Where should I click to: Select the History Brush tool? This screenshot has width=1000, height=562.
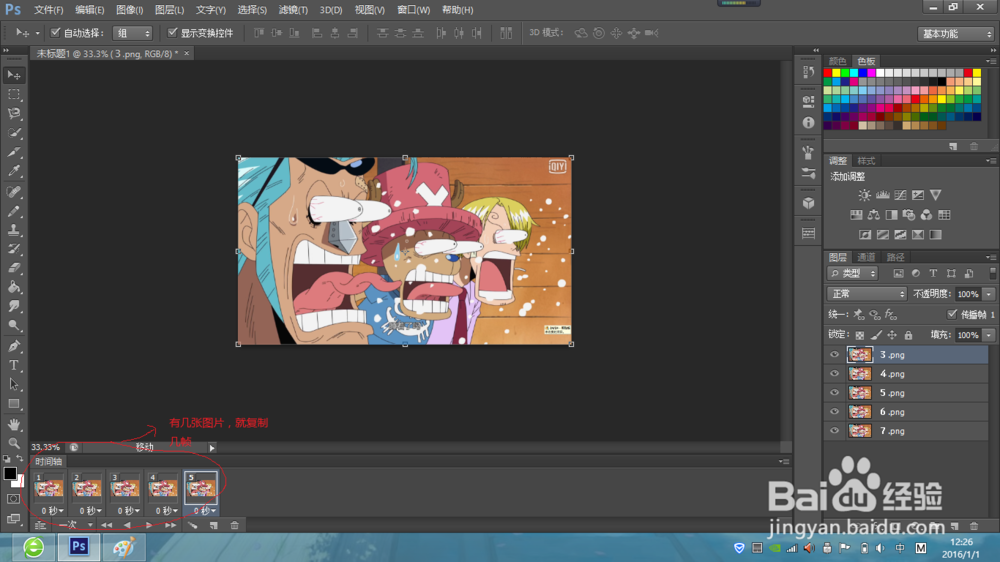(14, 249)
